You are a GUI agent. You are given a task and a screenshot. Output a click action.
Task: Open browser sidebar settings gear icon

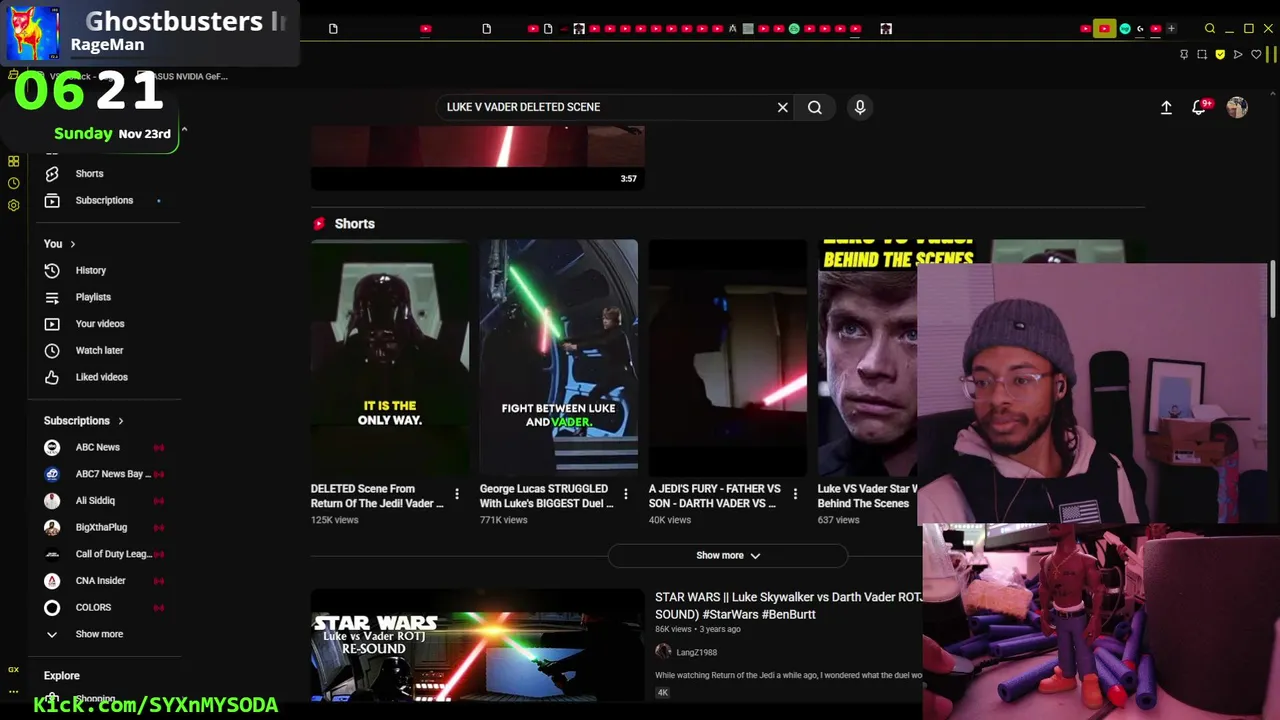(14, 205)
